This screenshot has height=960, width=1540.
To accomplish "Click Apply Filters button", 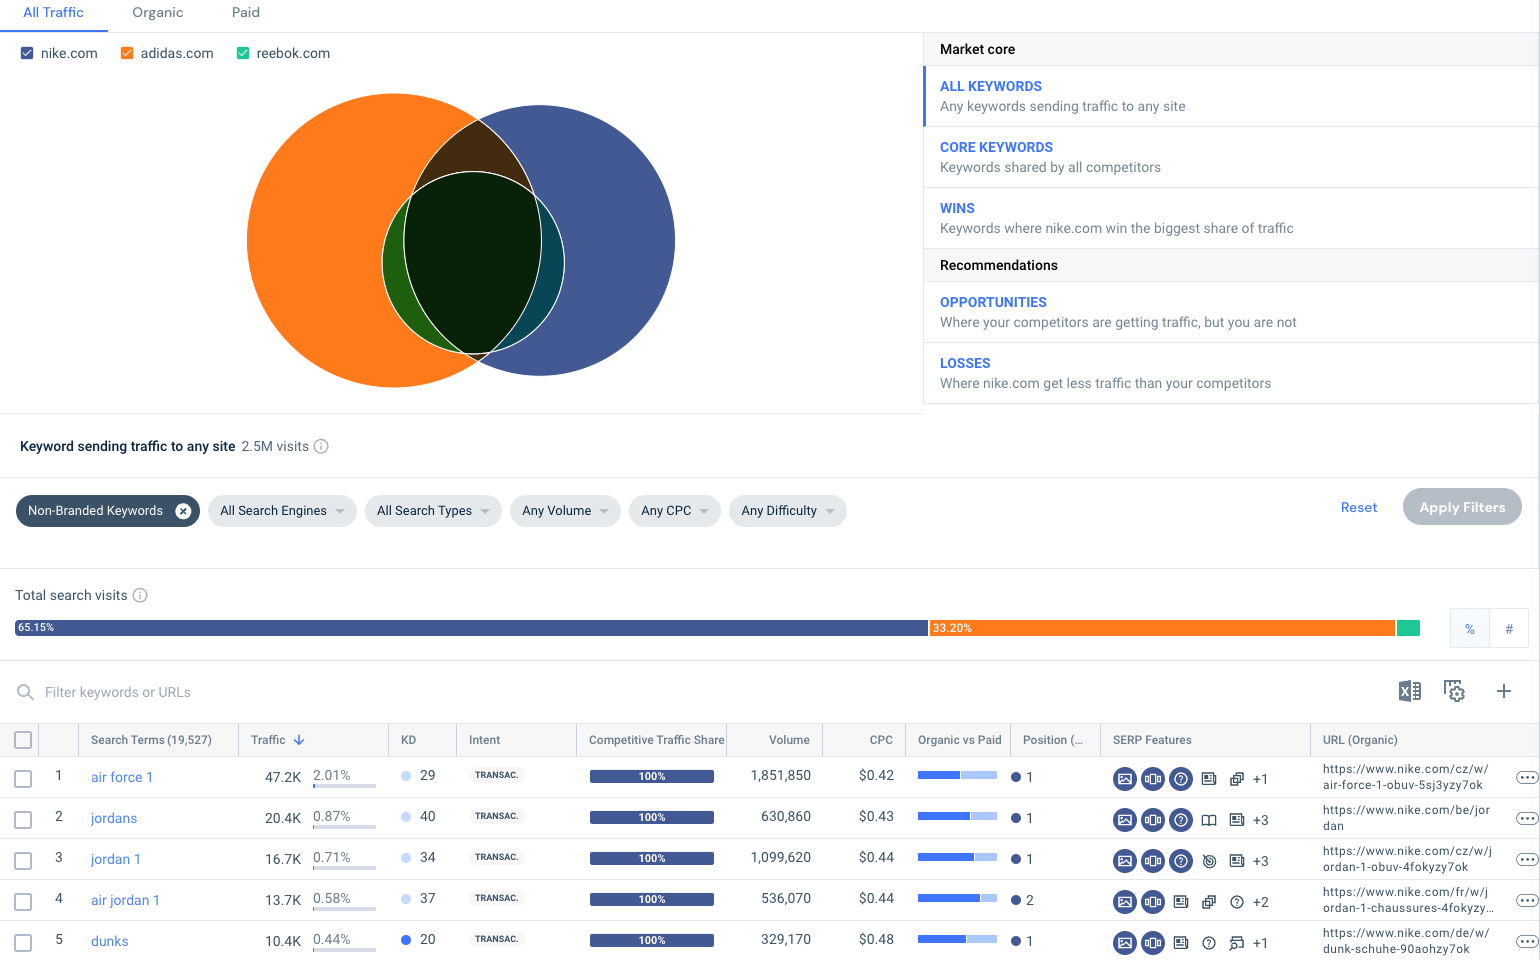I will pos(1462,507).
